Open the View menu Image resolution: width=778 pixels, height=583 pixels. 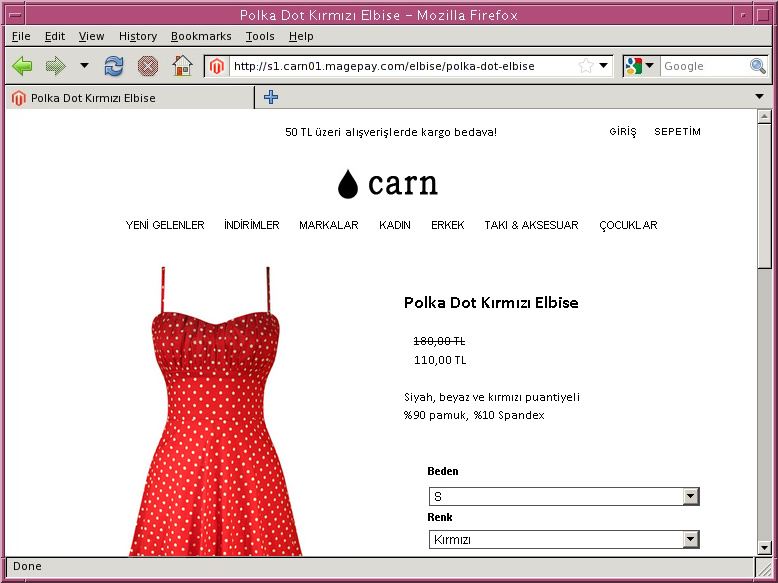tap(91, 36)
